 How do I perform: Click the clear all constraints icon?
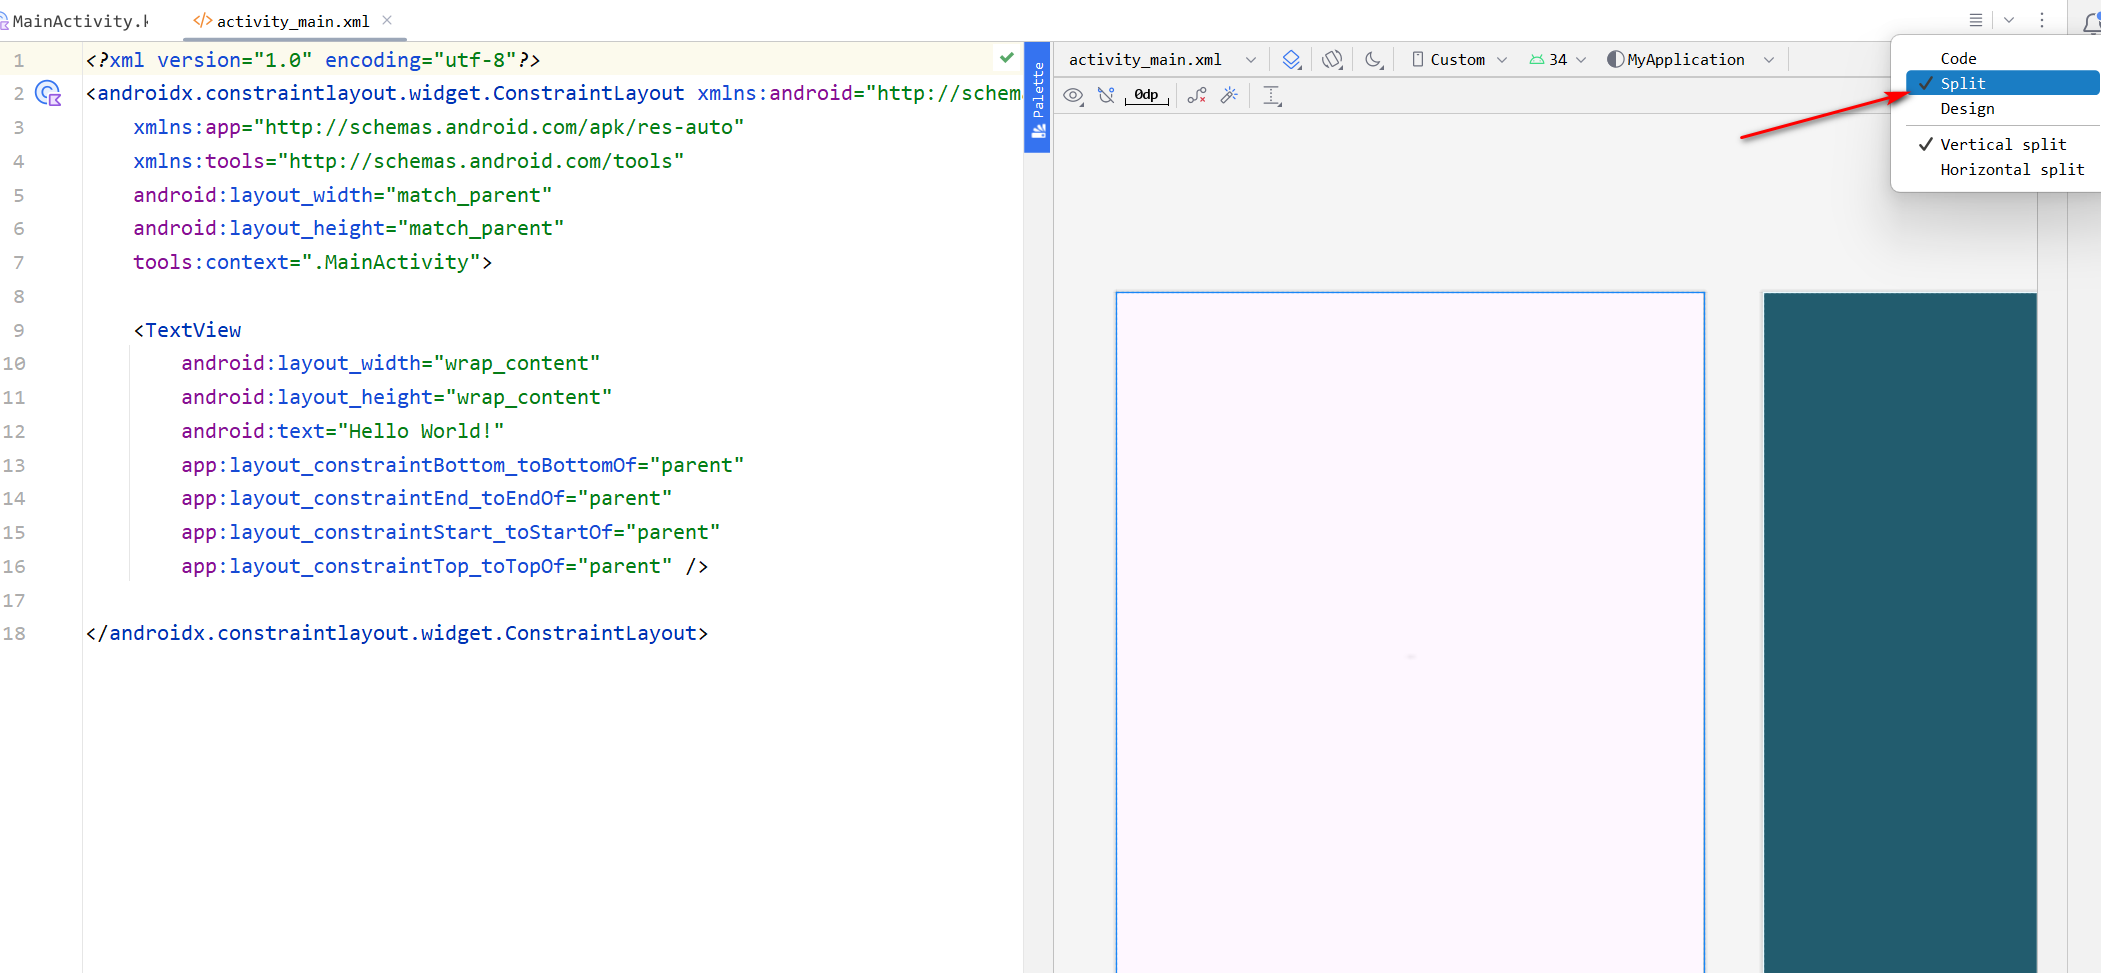pos(1197,96)
